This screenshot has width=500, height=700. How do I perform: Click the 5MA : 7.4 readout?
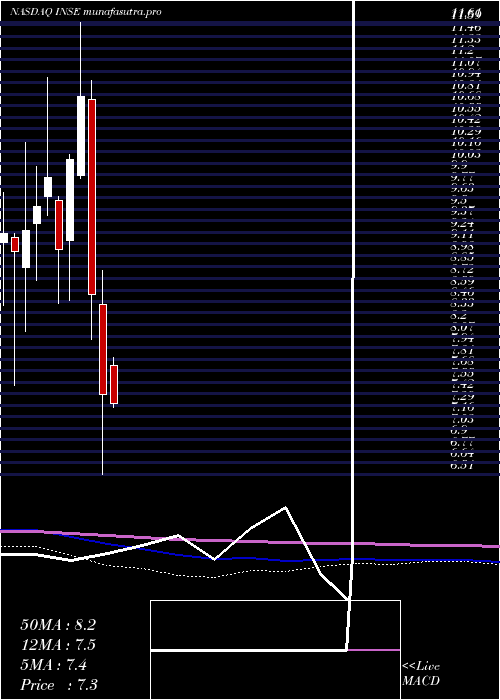point(54,665)
